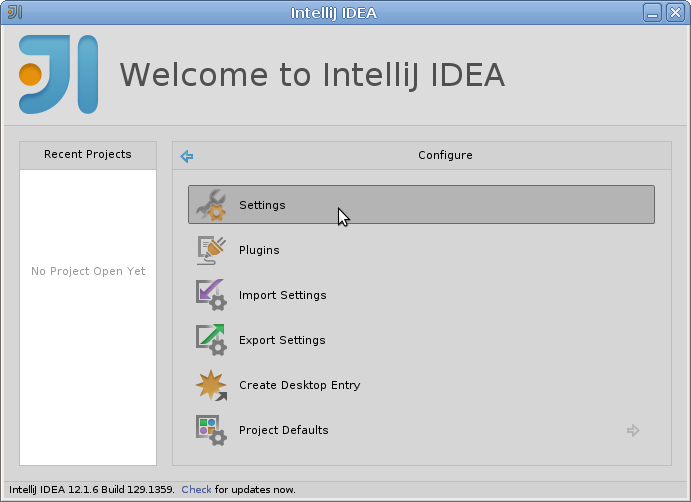
Task: Open the Plugins entry
Action: click(421, 250)
